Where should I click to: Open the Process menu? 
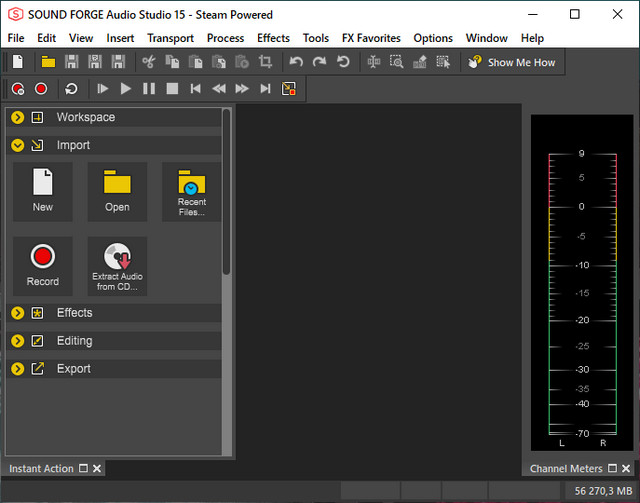click(x=225, y=38)
